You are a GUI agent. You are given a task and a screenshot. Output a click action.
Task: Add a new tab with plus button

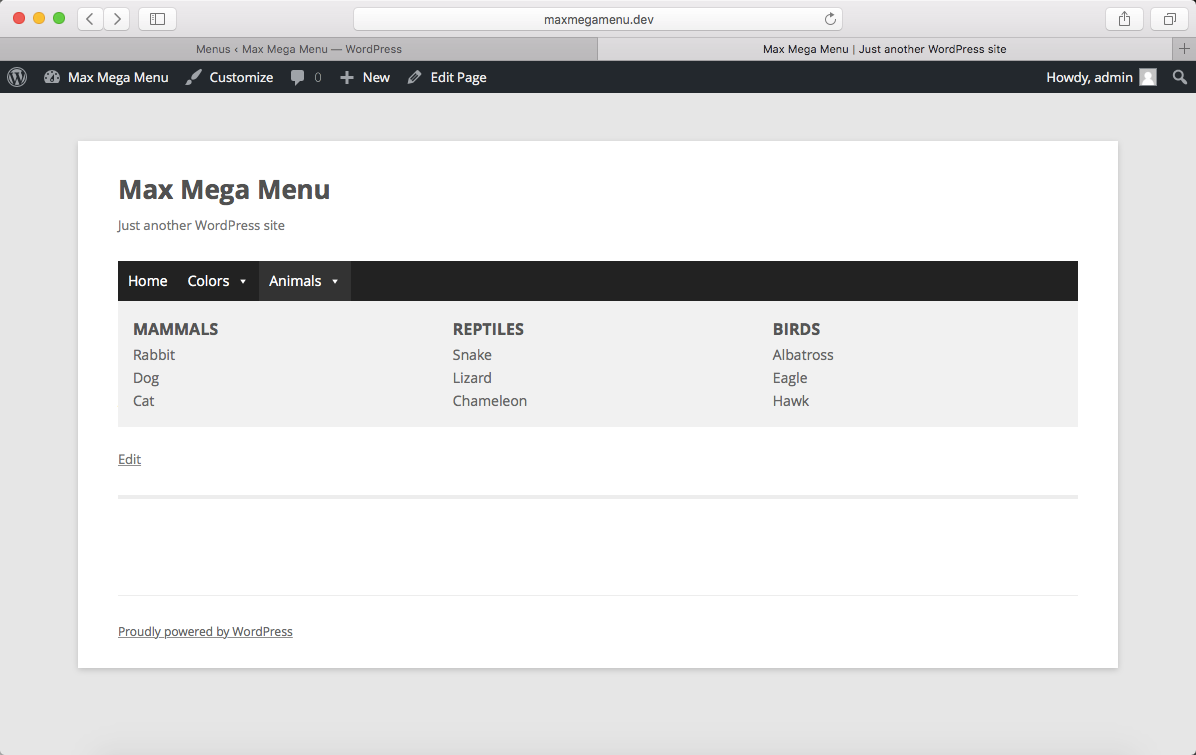pyautogui.click(x=1184, y=49)
